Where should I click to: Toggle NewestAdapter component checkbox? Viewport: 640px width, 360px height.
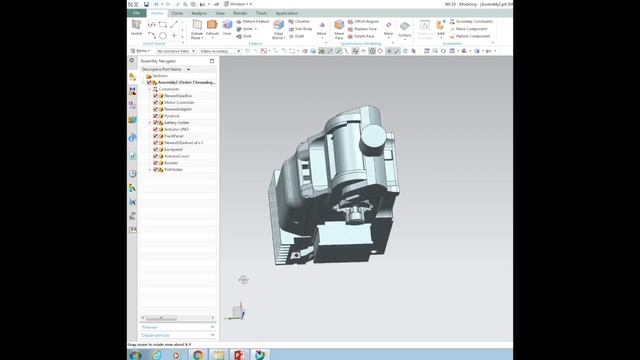click(x=155, y=109)
